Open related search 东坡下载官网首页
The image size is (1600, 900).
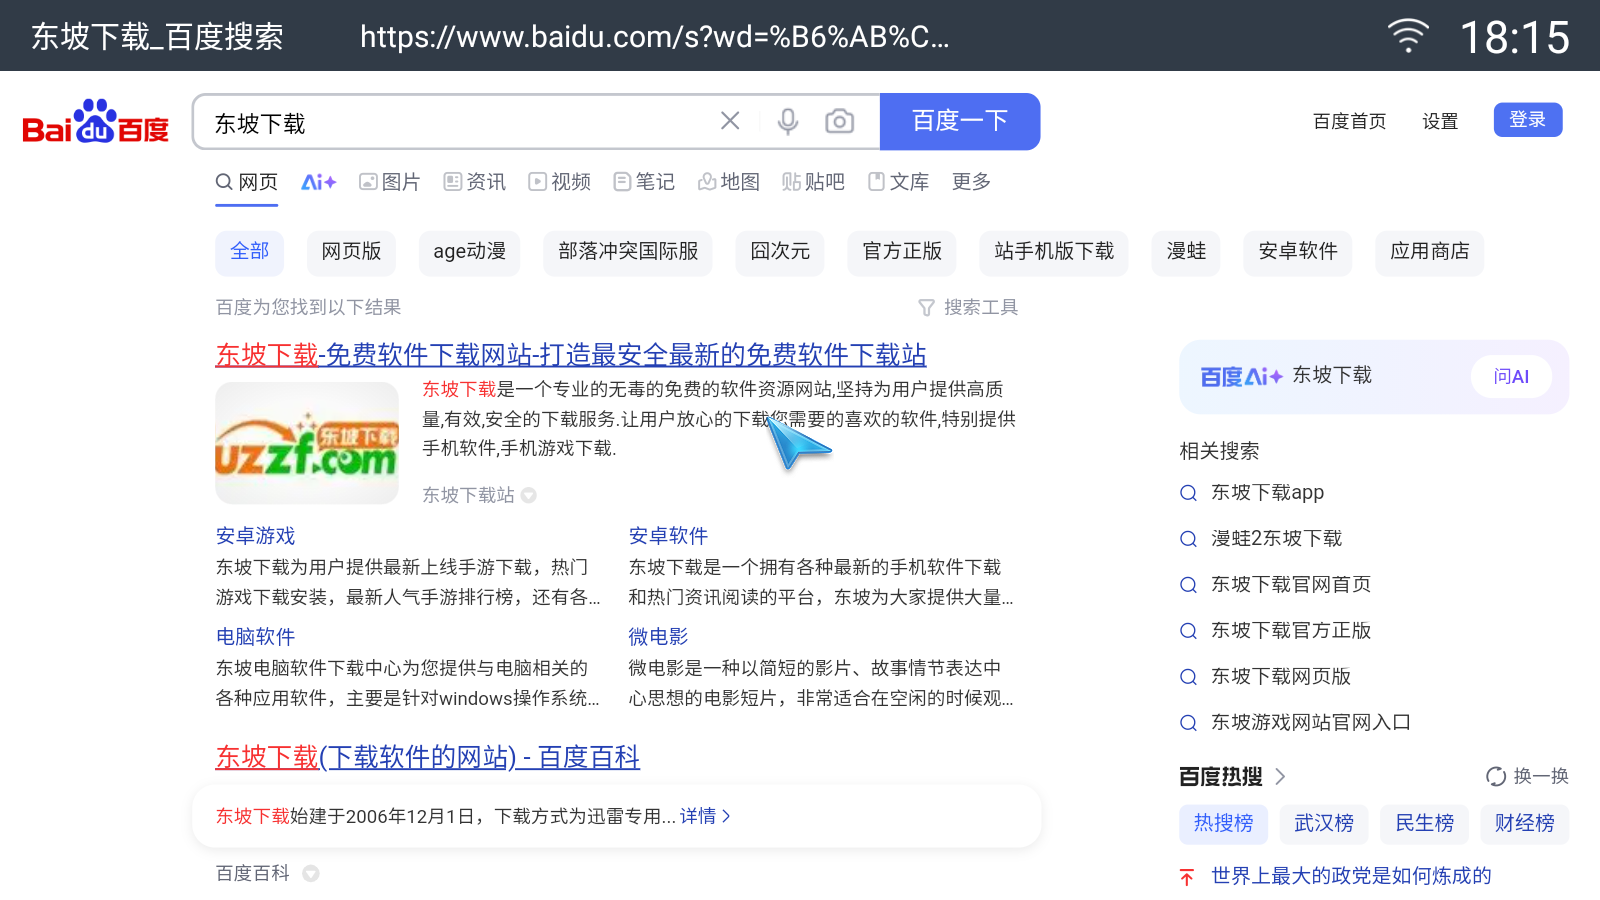click(1291, 585)
